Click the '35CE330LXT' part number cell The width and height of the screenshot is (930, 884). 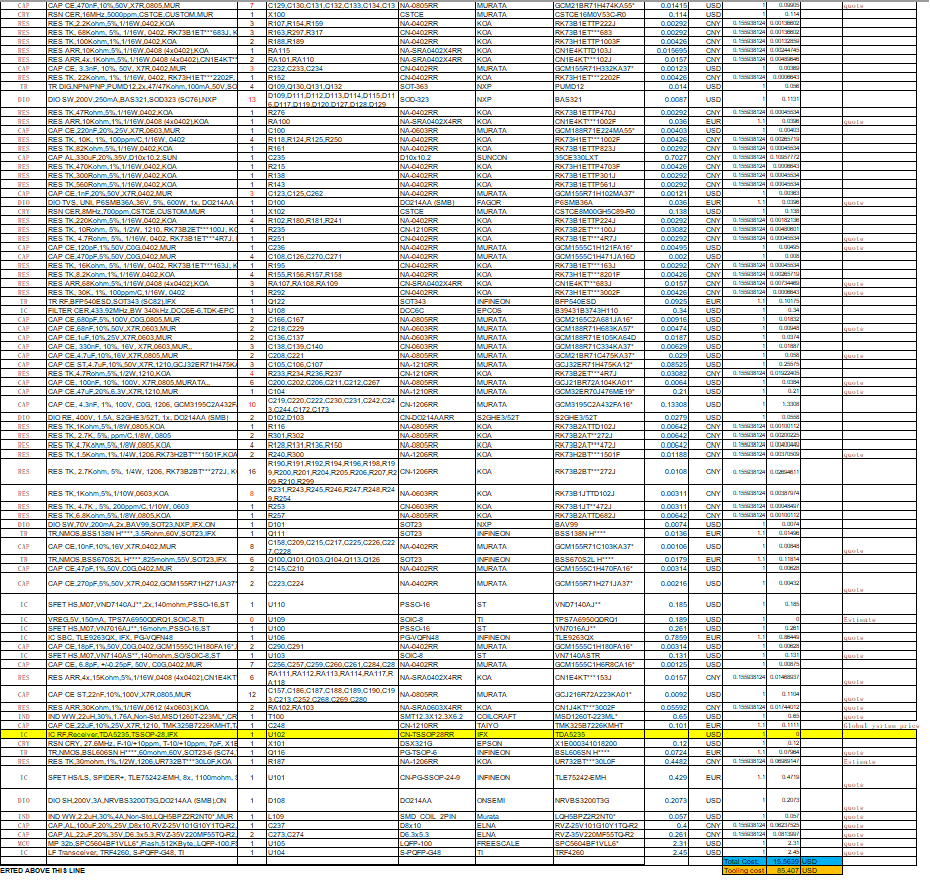click(x=598, y=158)
